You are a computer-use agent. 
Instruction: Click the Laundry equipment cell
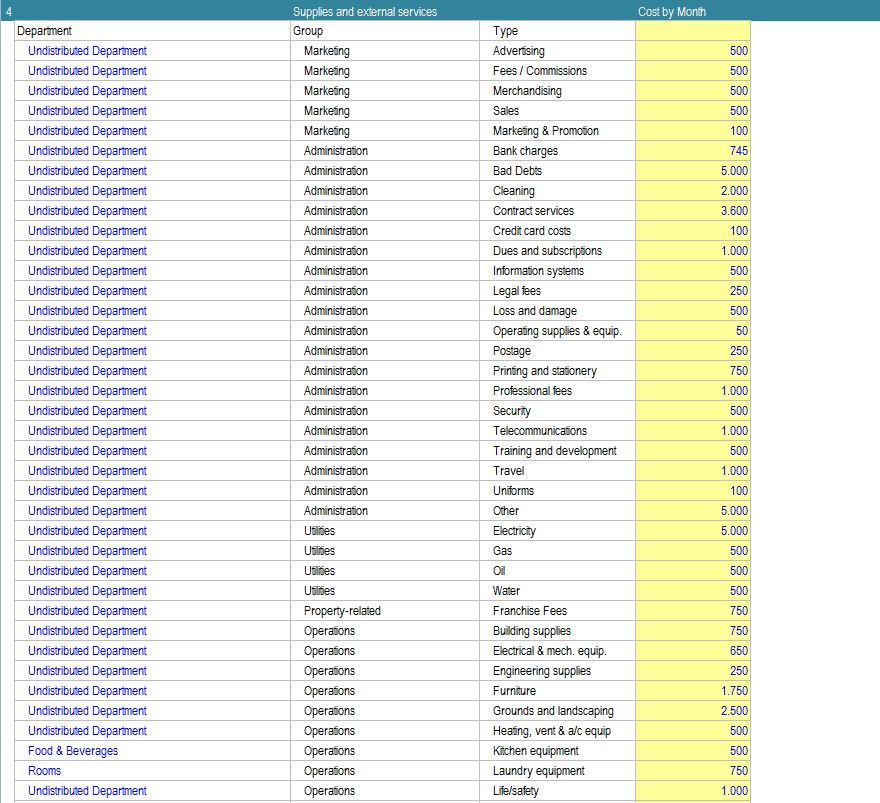(x=557, y=771)
